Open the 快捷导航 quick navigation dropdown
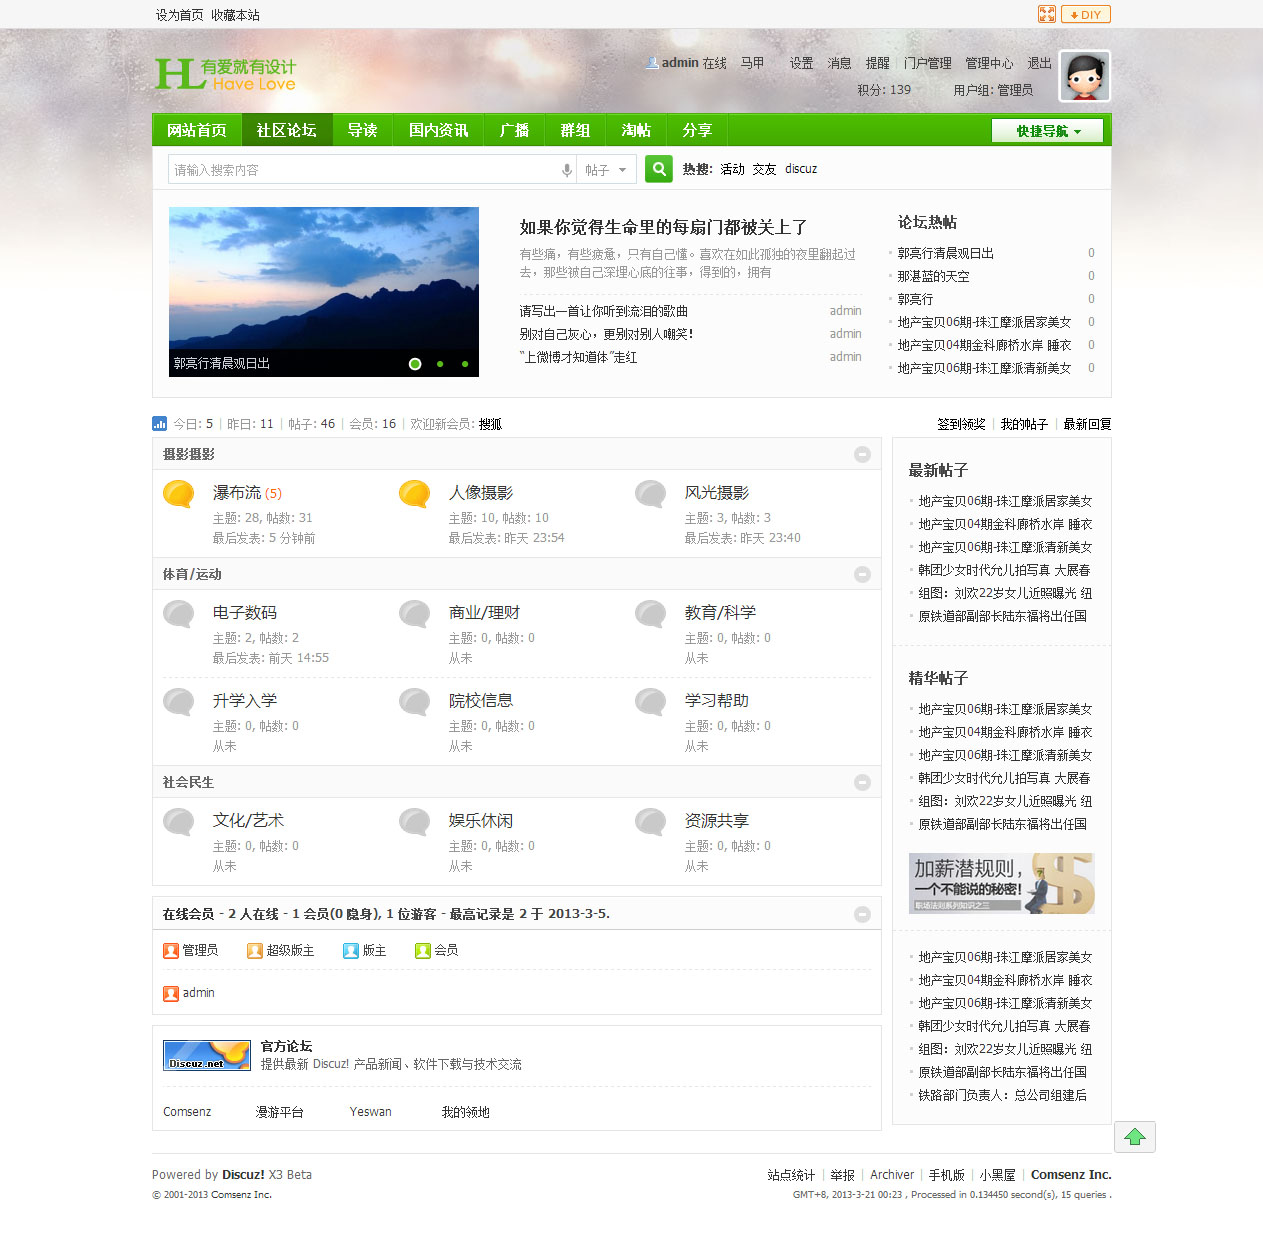Image resolution: width=1263 pixels, height=1253 pixels. click(x=1048, y=131)
